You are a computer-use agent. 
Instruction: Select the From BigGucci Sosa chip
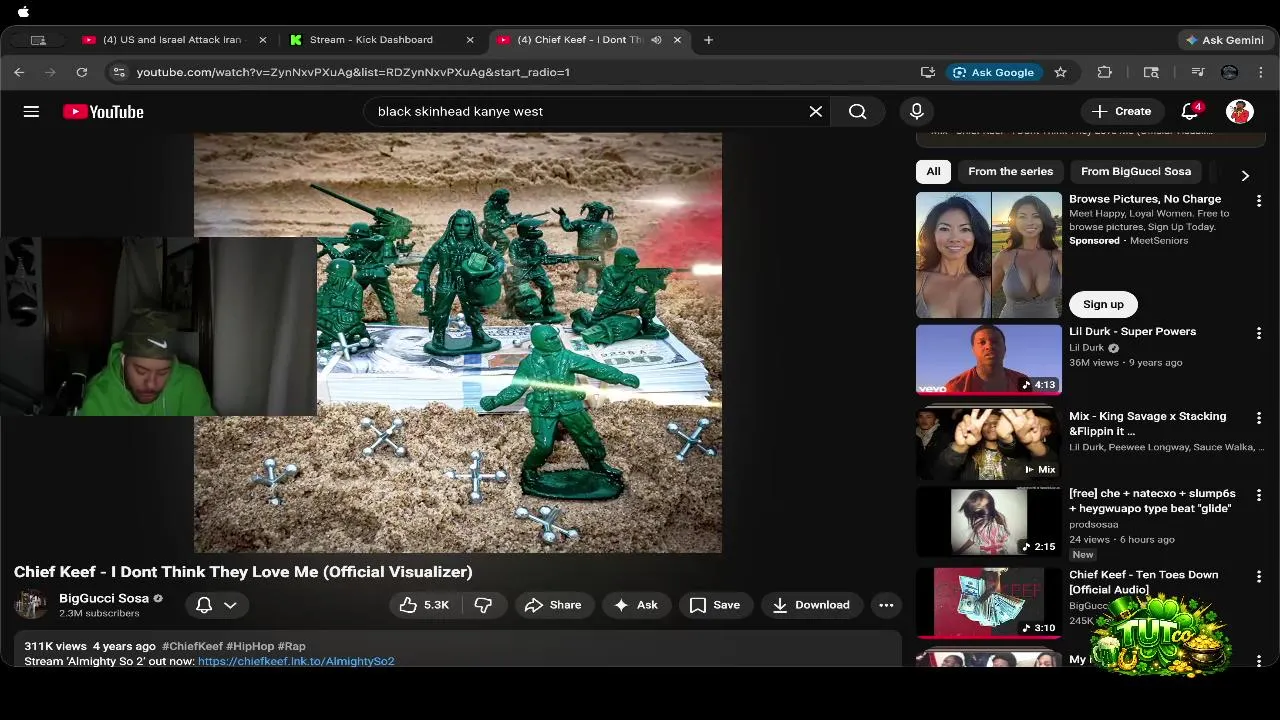pos(1135,171)
